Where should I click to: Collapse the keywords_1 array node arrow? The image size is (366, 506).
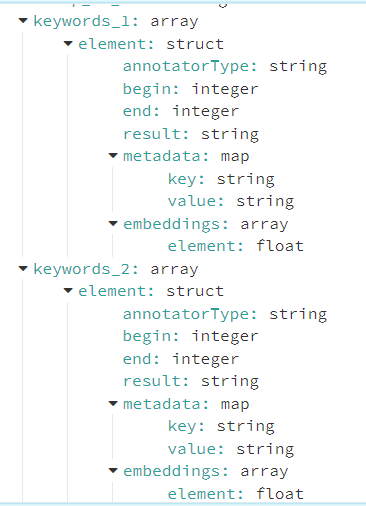tap(23, 21)
